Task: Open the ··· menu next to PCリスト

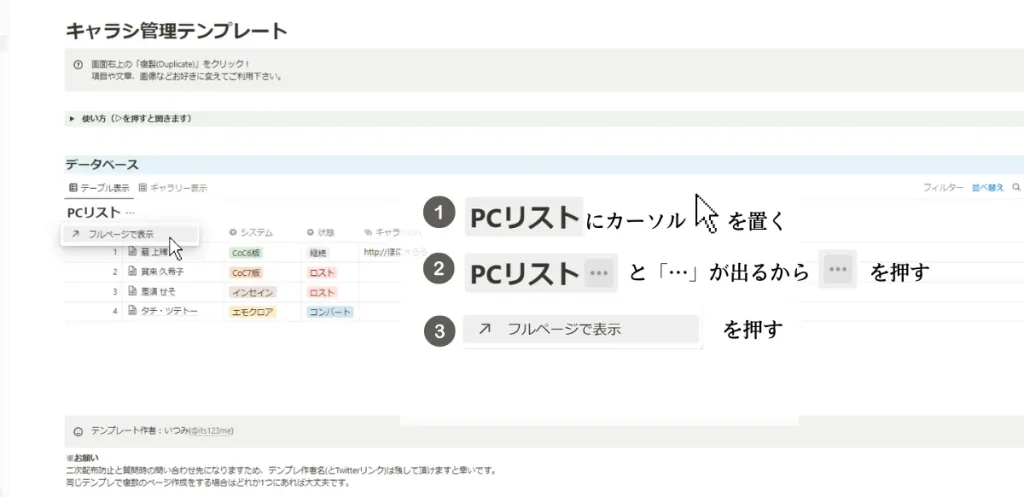Action: tap(130, 212)
